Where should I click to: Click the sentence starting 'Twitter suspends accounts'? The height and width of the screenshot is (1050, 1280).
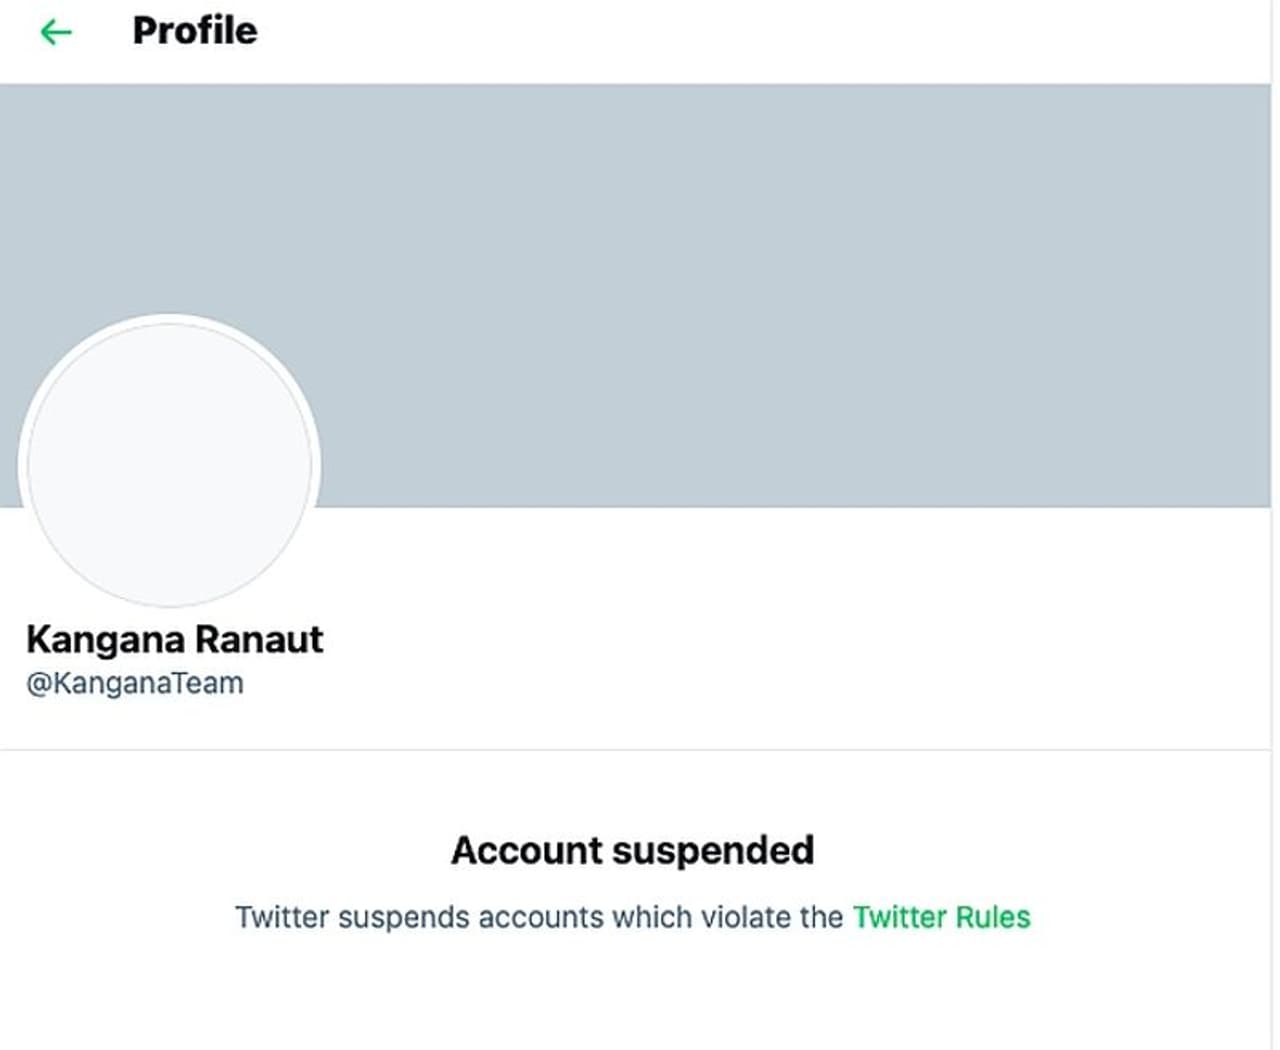point(540,917)
